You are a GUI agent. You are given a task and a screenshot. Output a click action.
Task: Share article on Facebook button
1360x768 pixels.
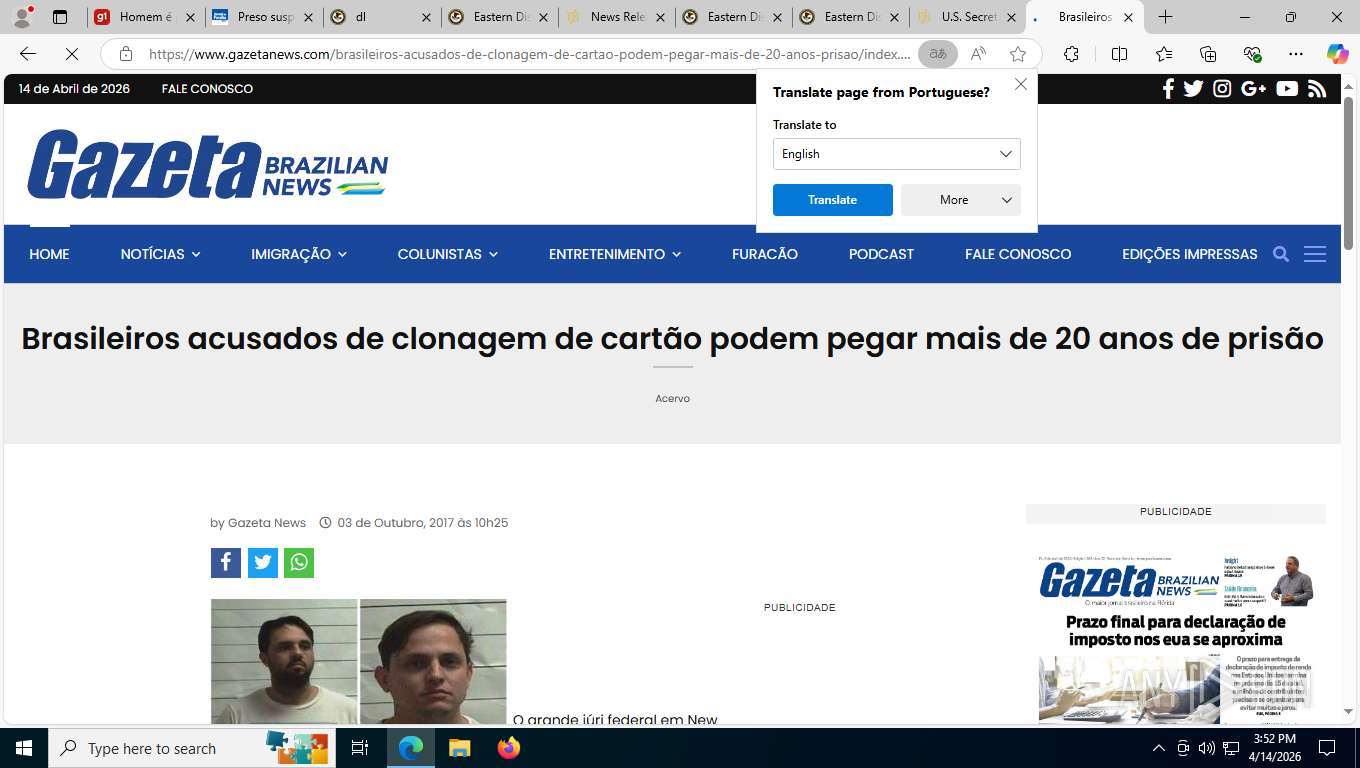coord(226,563)
